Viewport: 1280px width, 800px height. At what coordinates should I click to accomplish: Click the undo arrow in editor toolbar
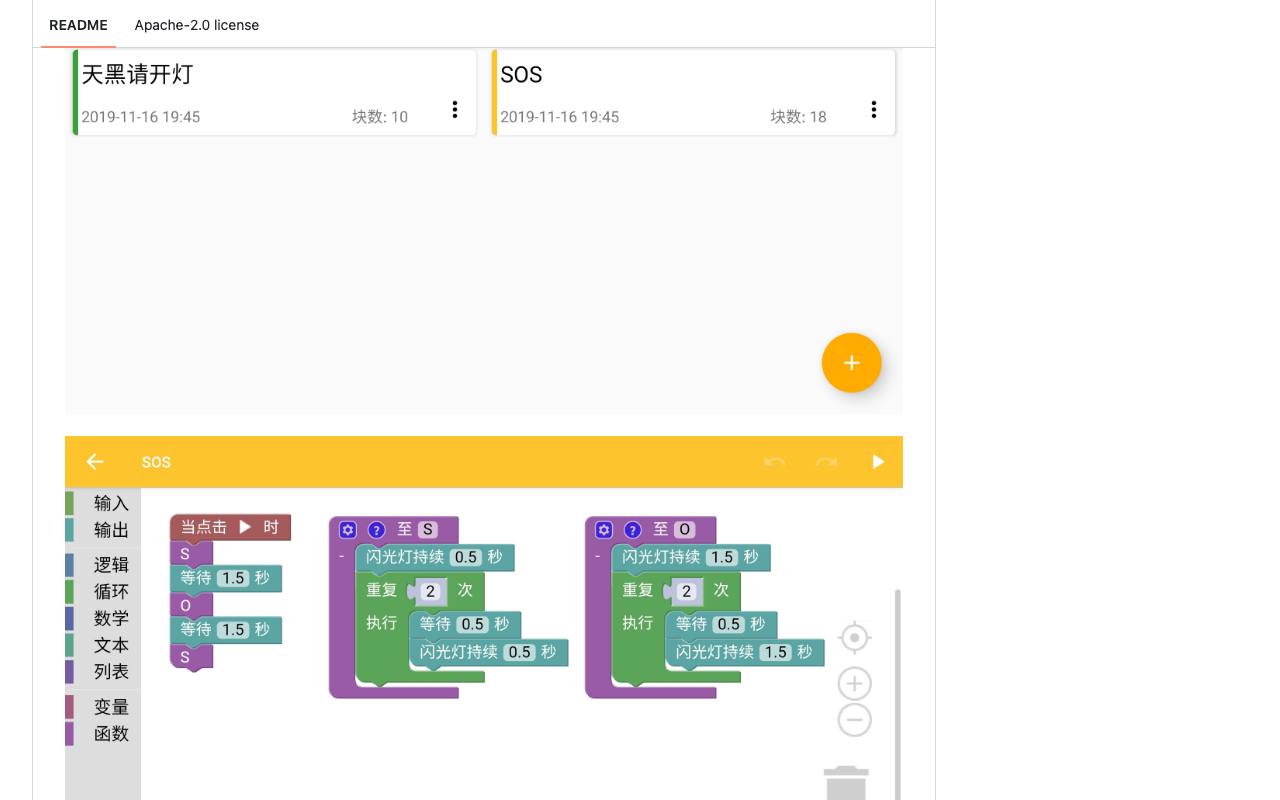click(774, 461)
